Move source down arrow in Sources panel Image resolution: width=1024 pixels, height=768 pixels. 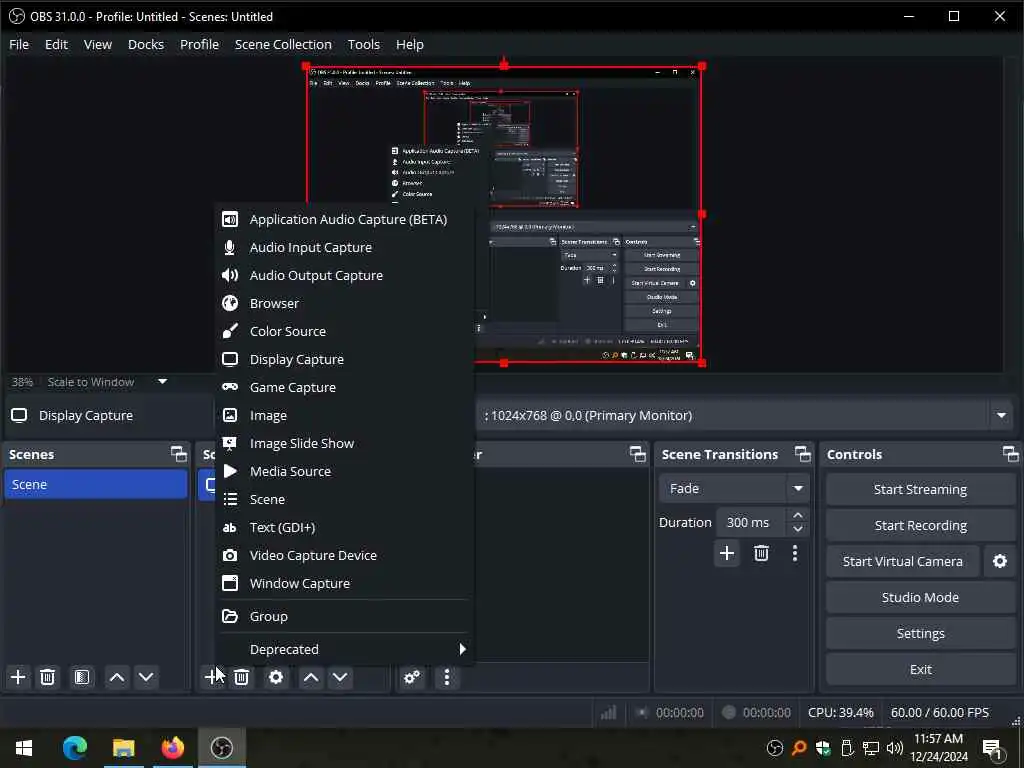tap(340, 677)
